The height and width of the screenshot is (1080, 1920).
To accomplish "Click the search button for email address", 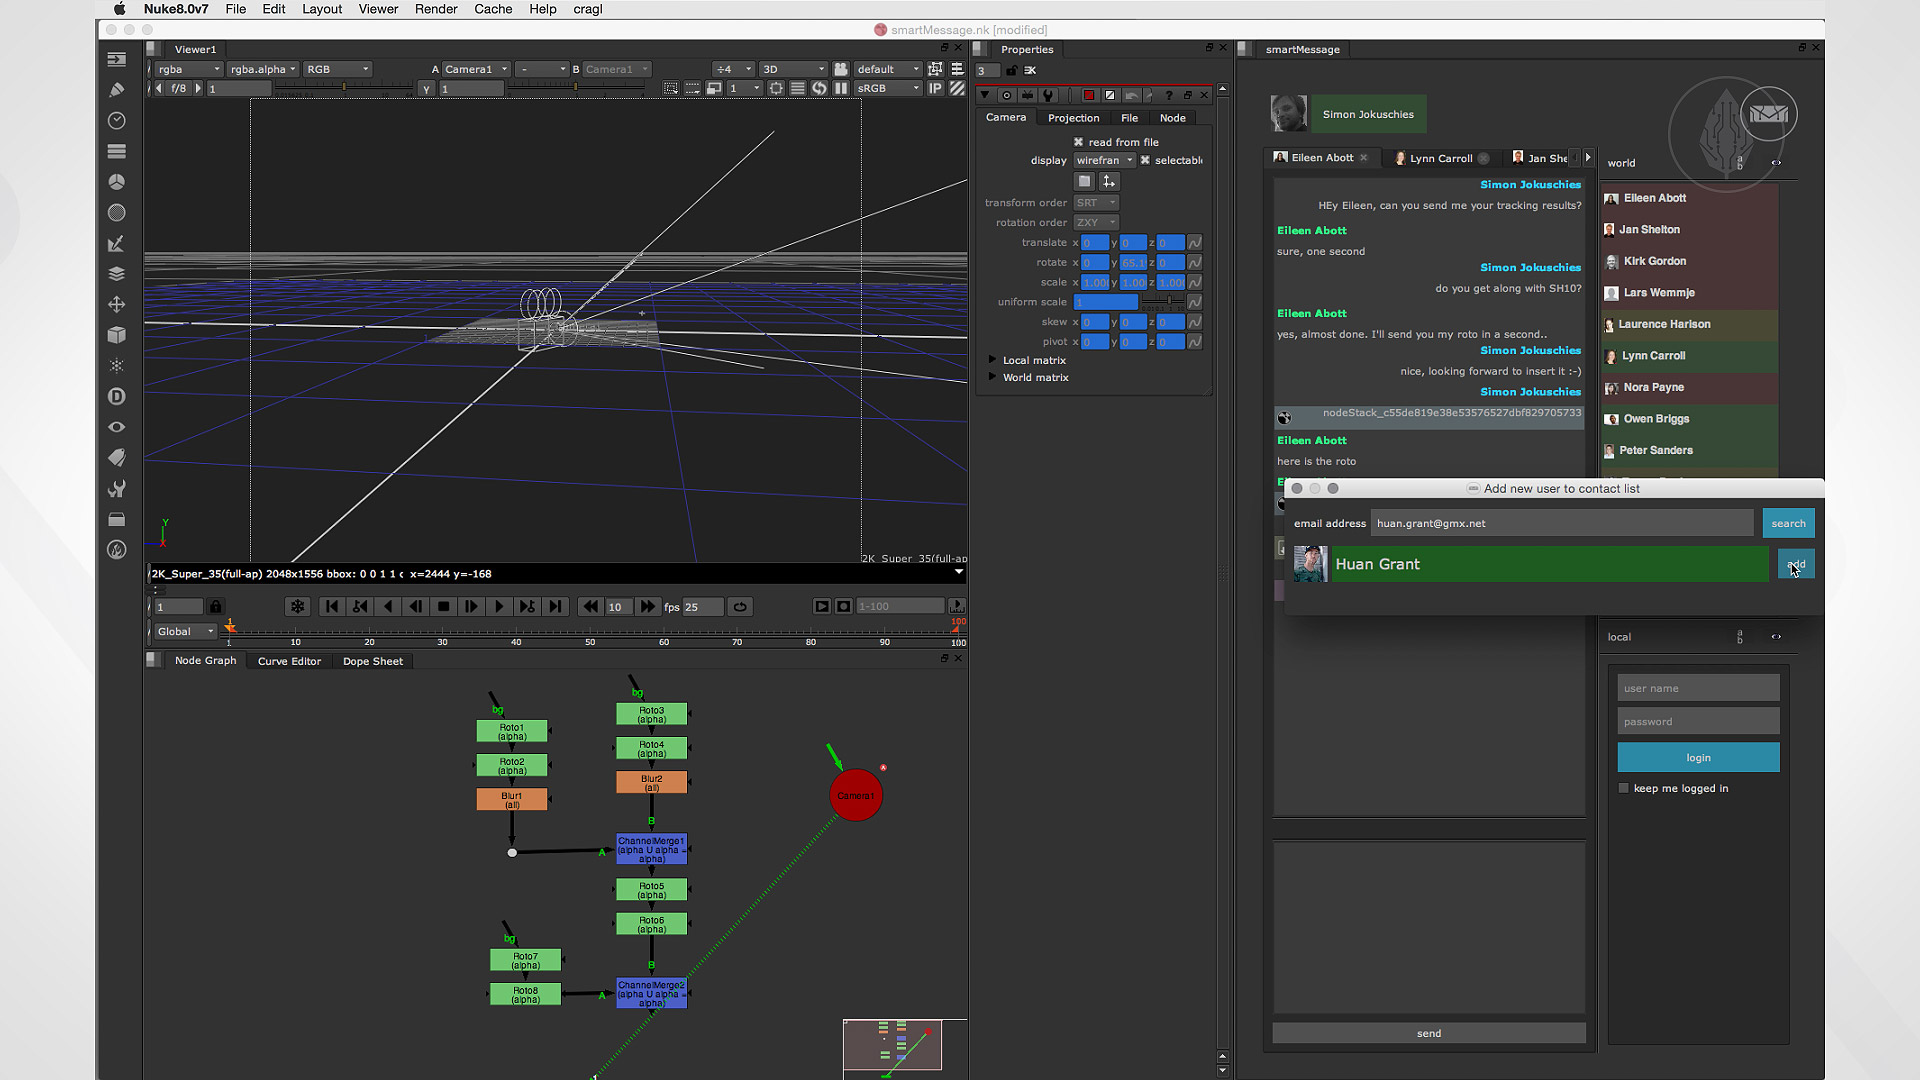I will (1787, 523).
